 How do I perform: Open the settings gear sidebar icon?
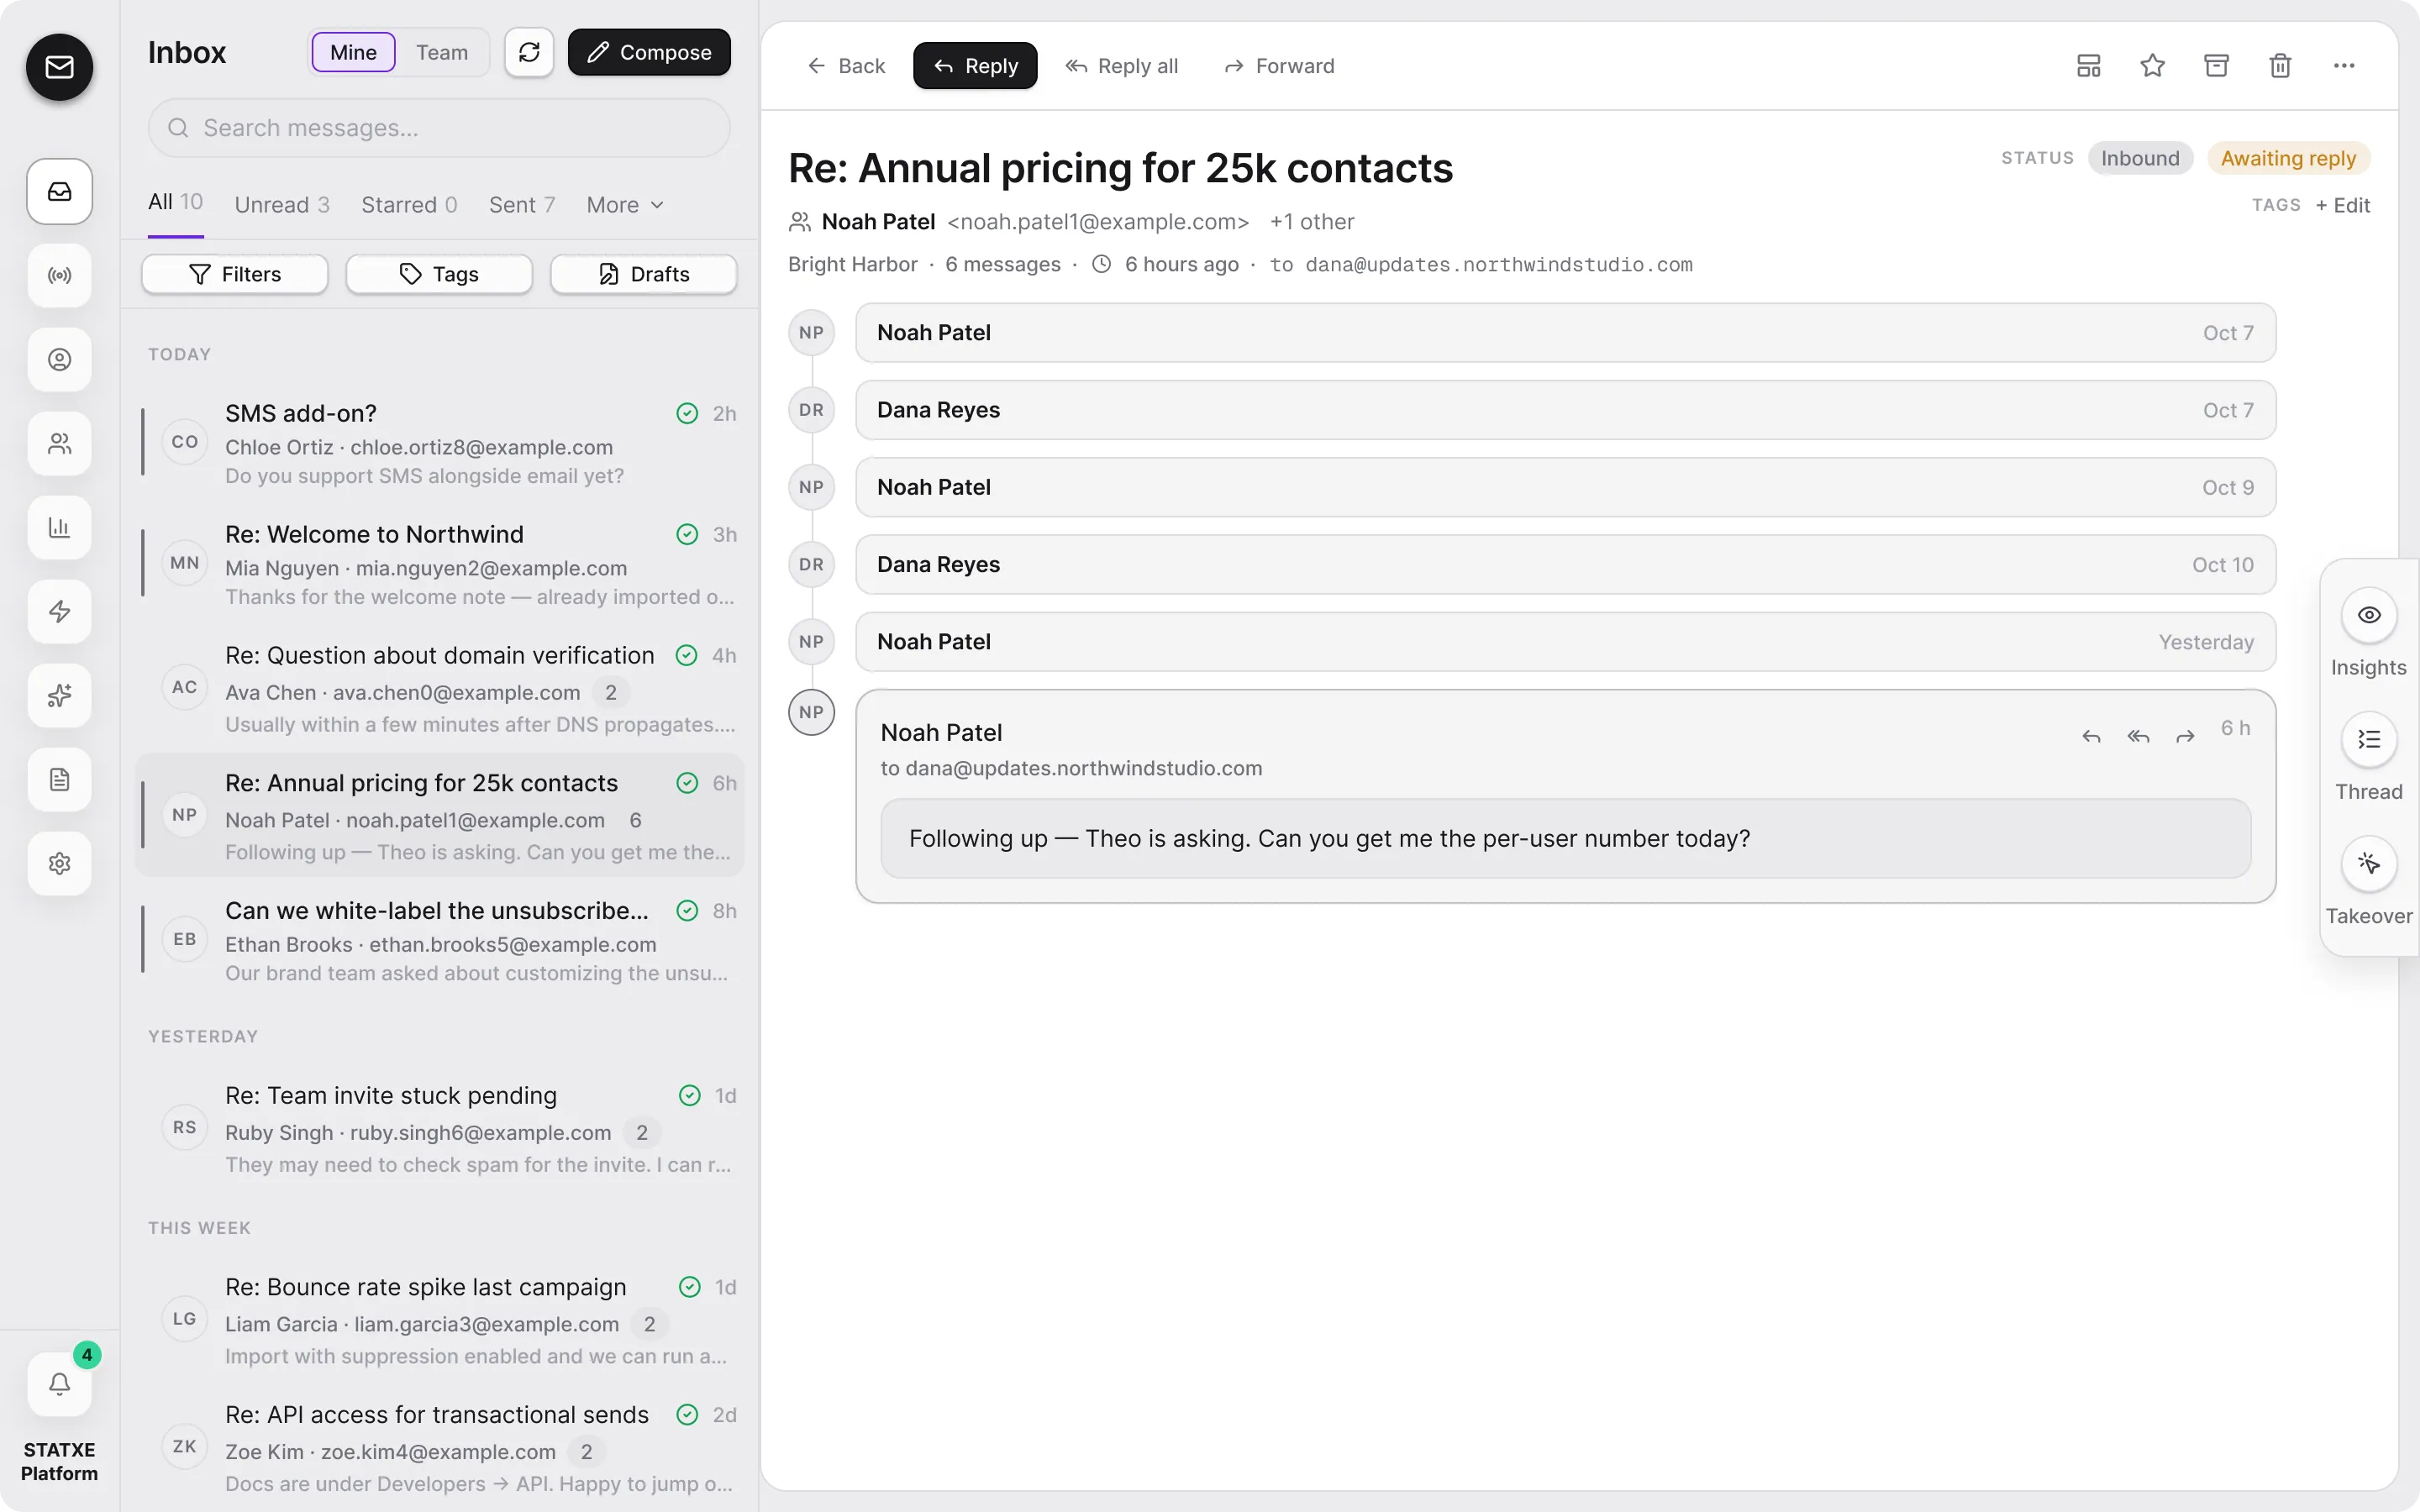click(60, 863)
